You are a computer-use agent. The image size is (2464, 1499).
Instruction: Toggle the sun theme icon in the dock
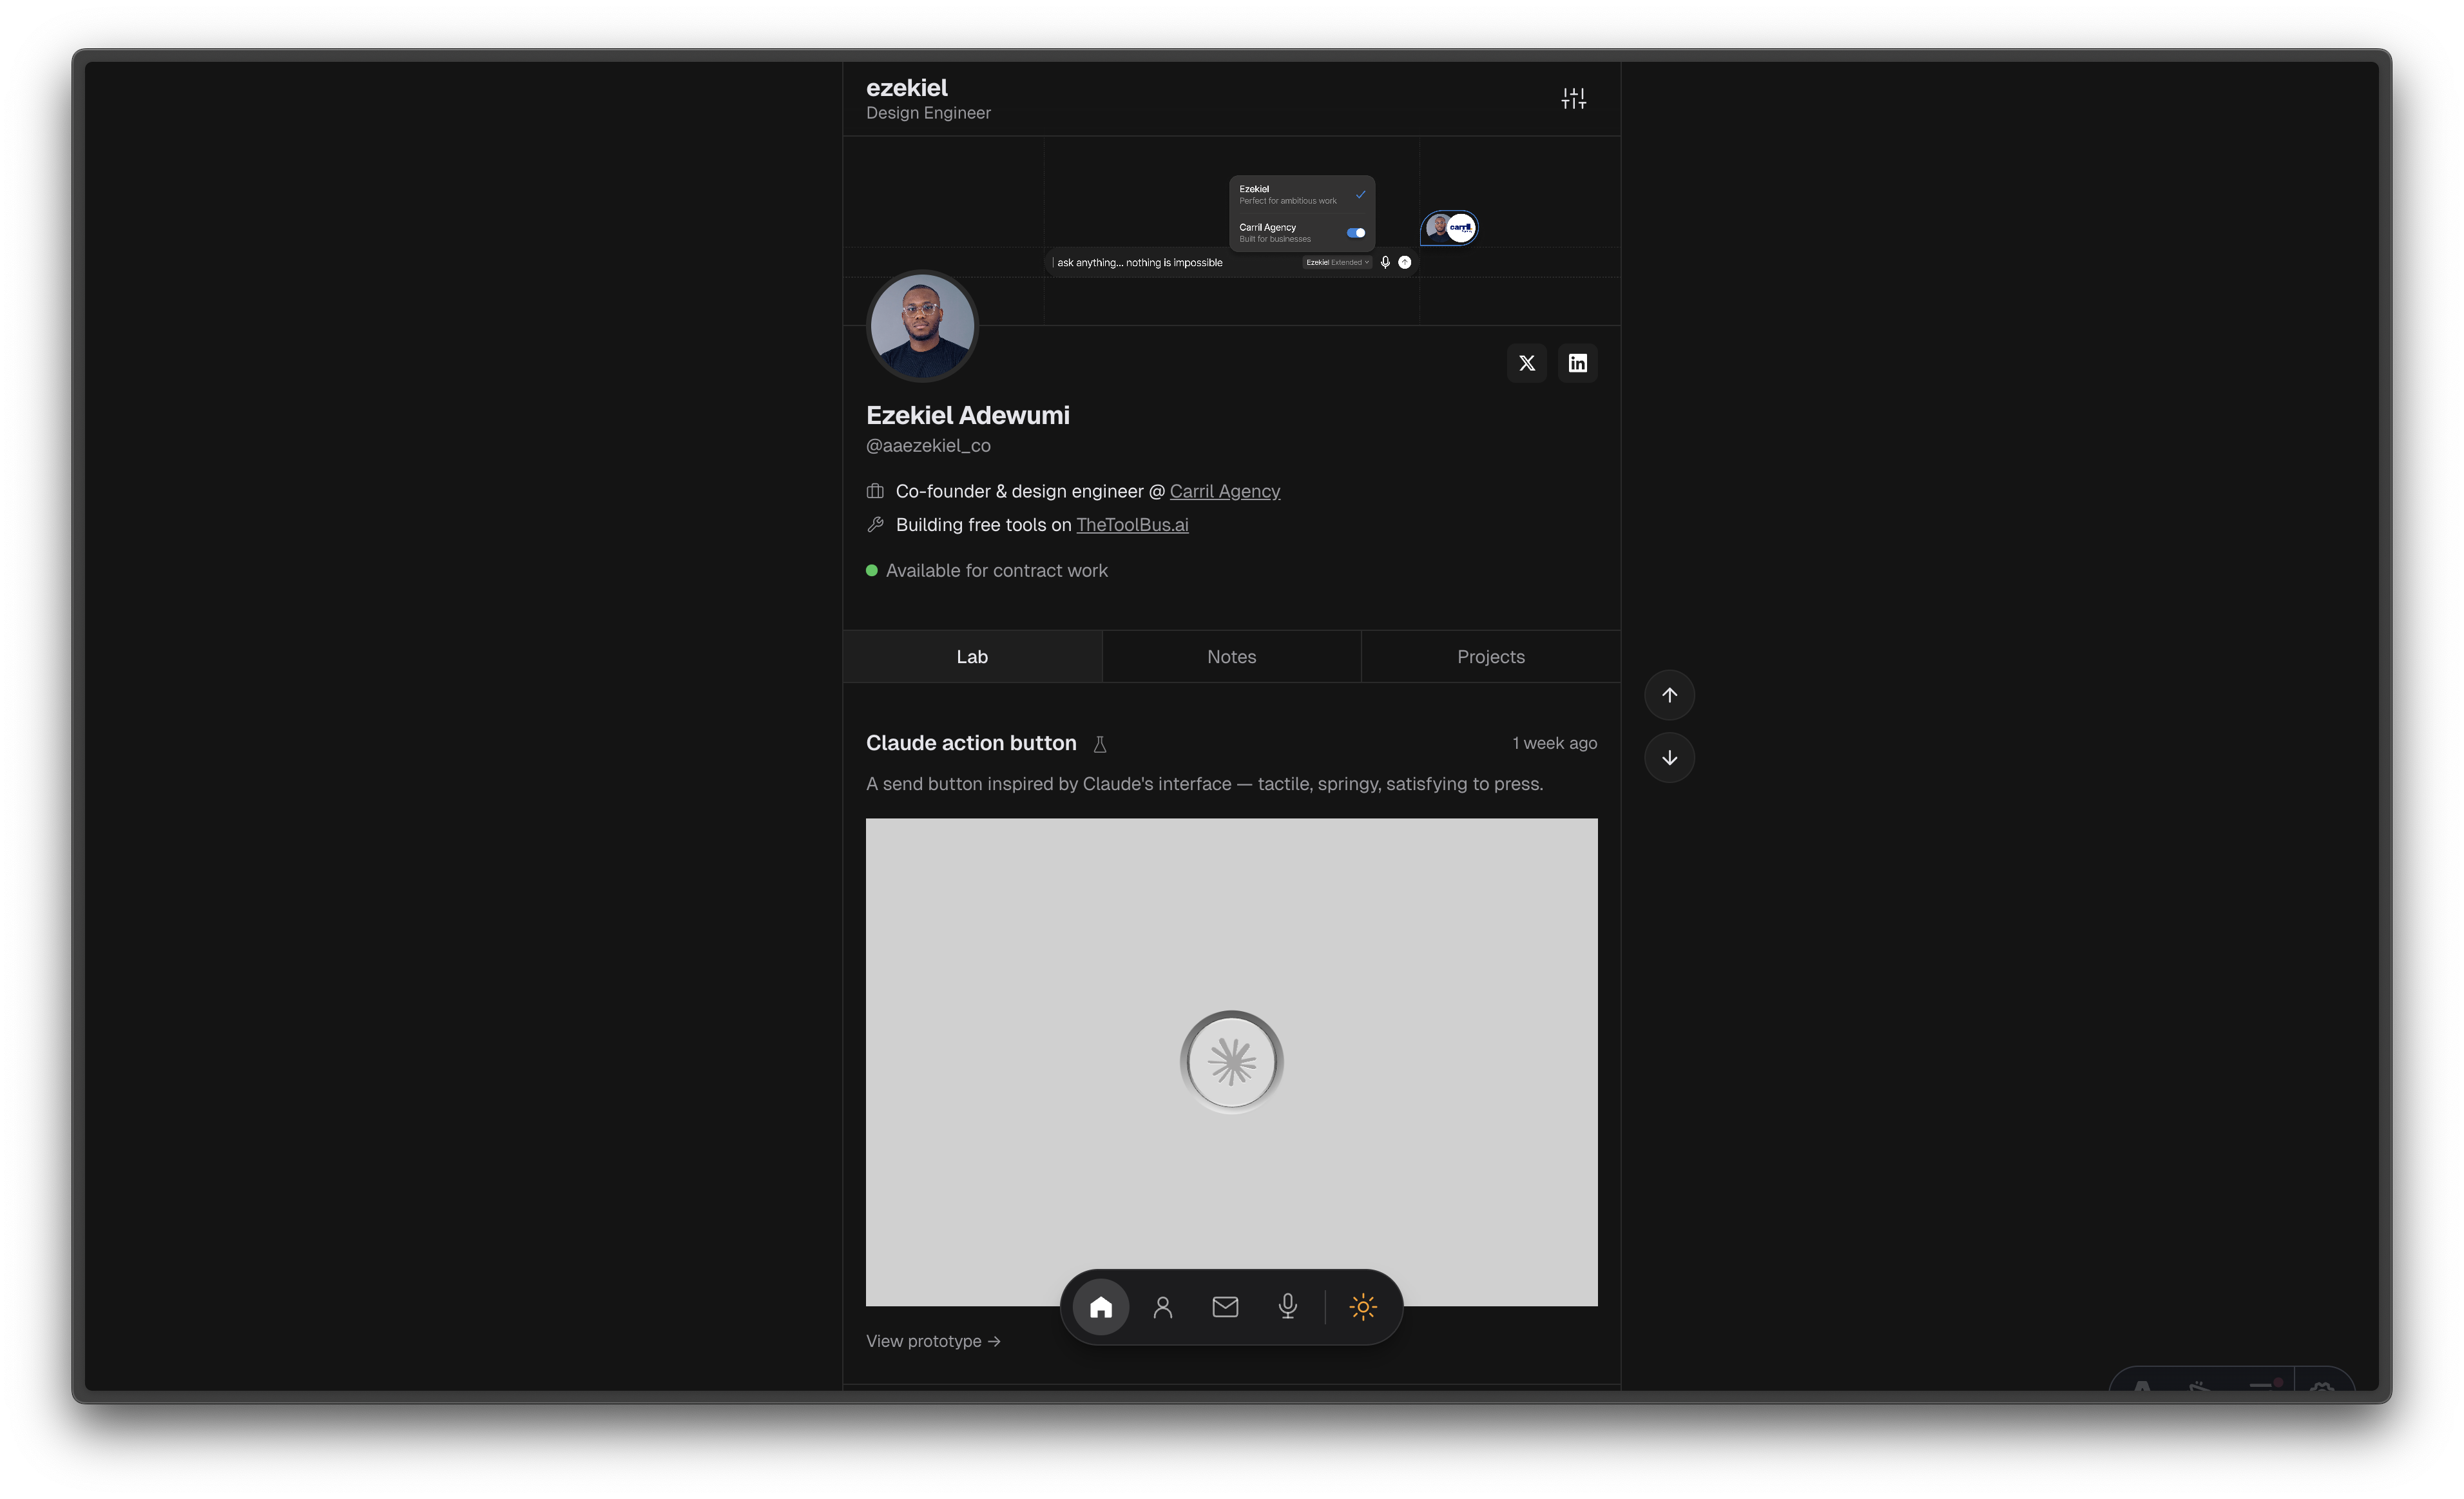1362,1307
